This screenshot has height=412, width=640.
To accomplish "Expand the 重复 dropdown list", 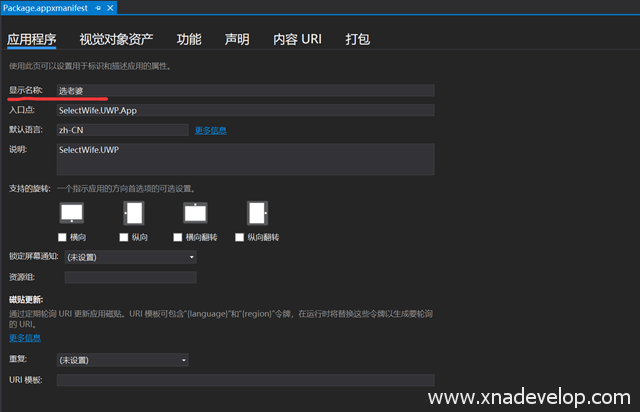I will pos(122,360).
